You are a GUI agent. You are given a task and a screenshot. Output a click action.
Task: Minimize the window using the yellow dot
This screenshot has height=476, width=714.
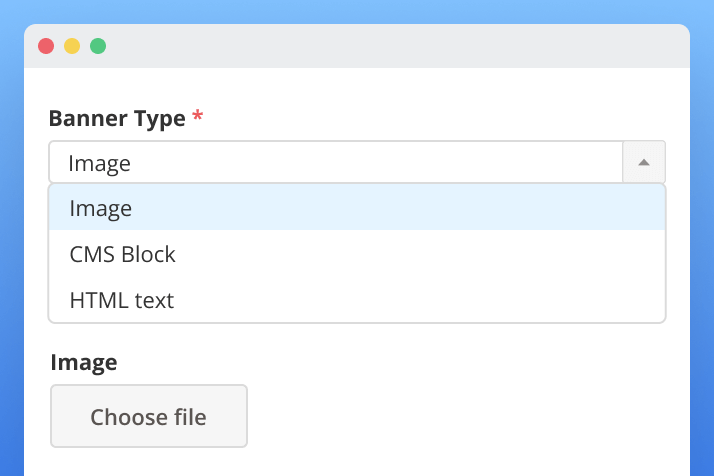point(72,46)
